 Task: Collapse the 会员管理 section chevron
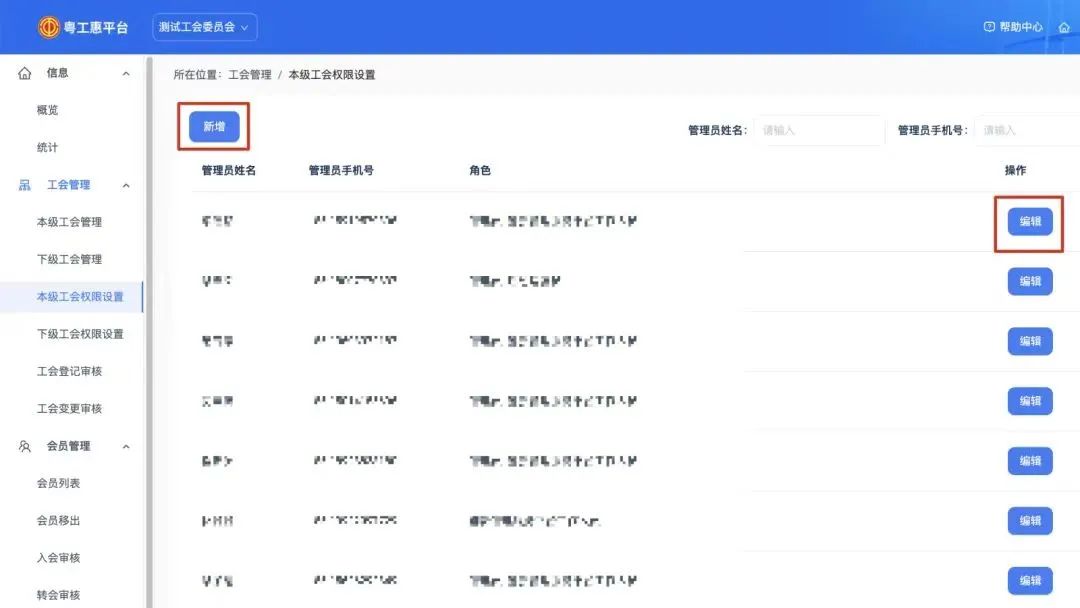coord(126,446)
